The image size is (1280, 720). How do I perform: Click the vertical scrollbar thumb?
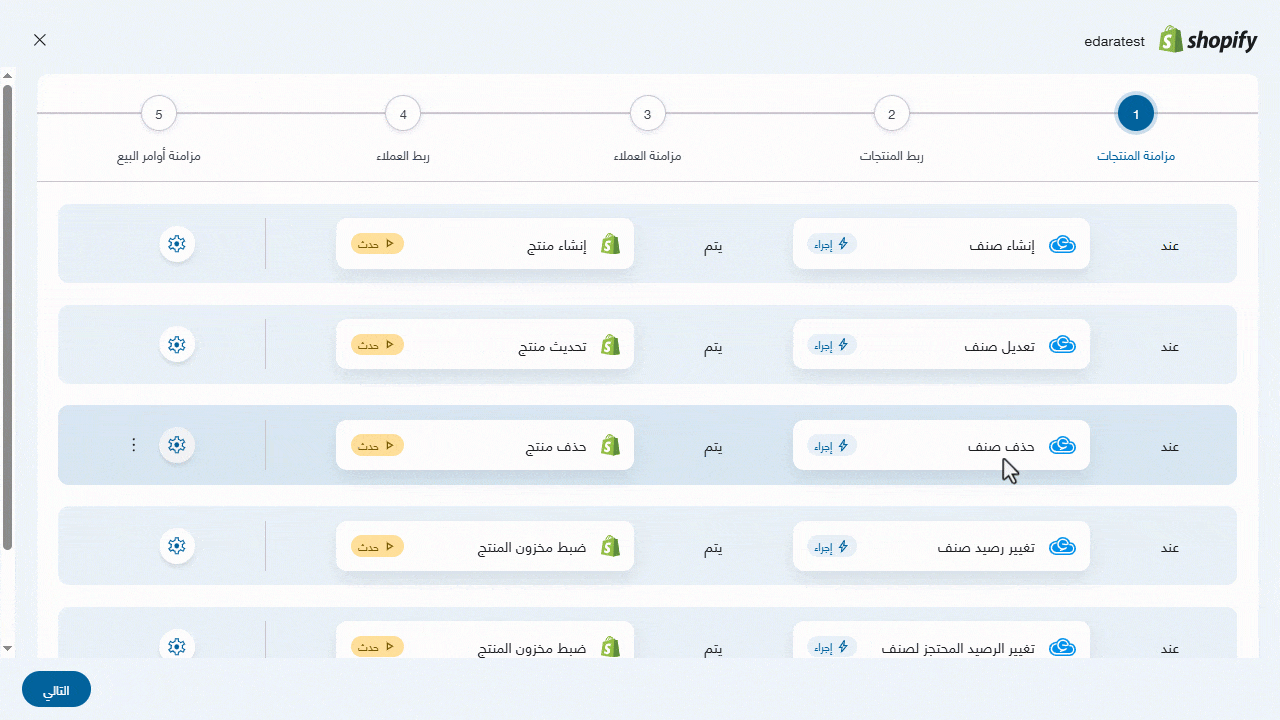tap(7, 317)
